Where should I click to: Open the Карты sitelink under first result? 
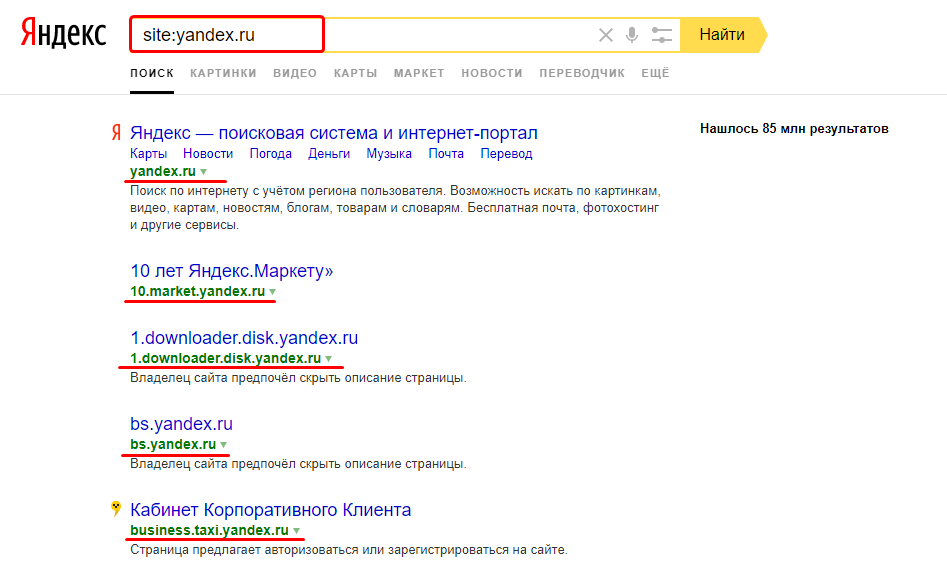coord(149,153)
